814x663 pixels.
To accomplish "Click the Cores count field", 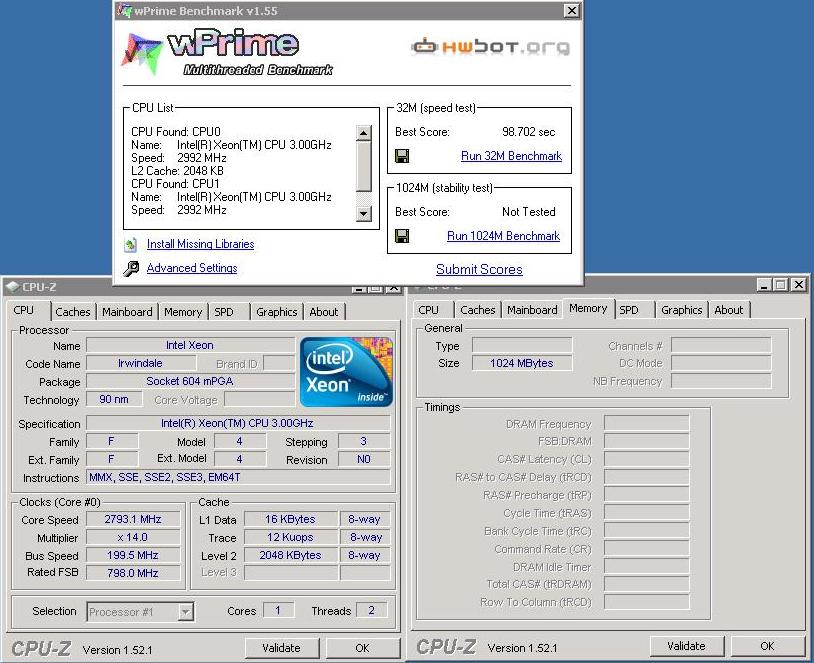I will coord(278,610).
